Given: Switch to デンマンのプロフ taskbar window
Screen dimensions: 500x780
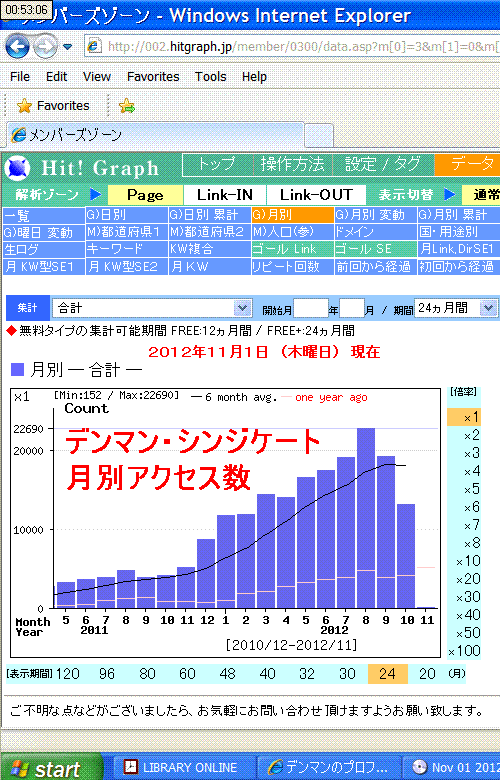Looking at the screenshot, I should 328,768.
